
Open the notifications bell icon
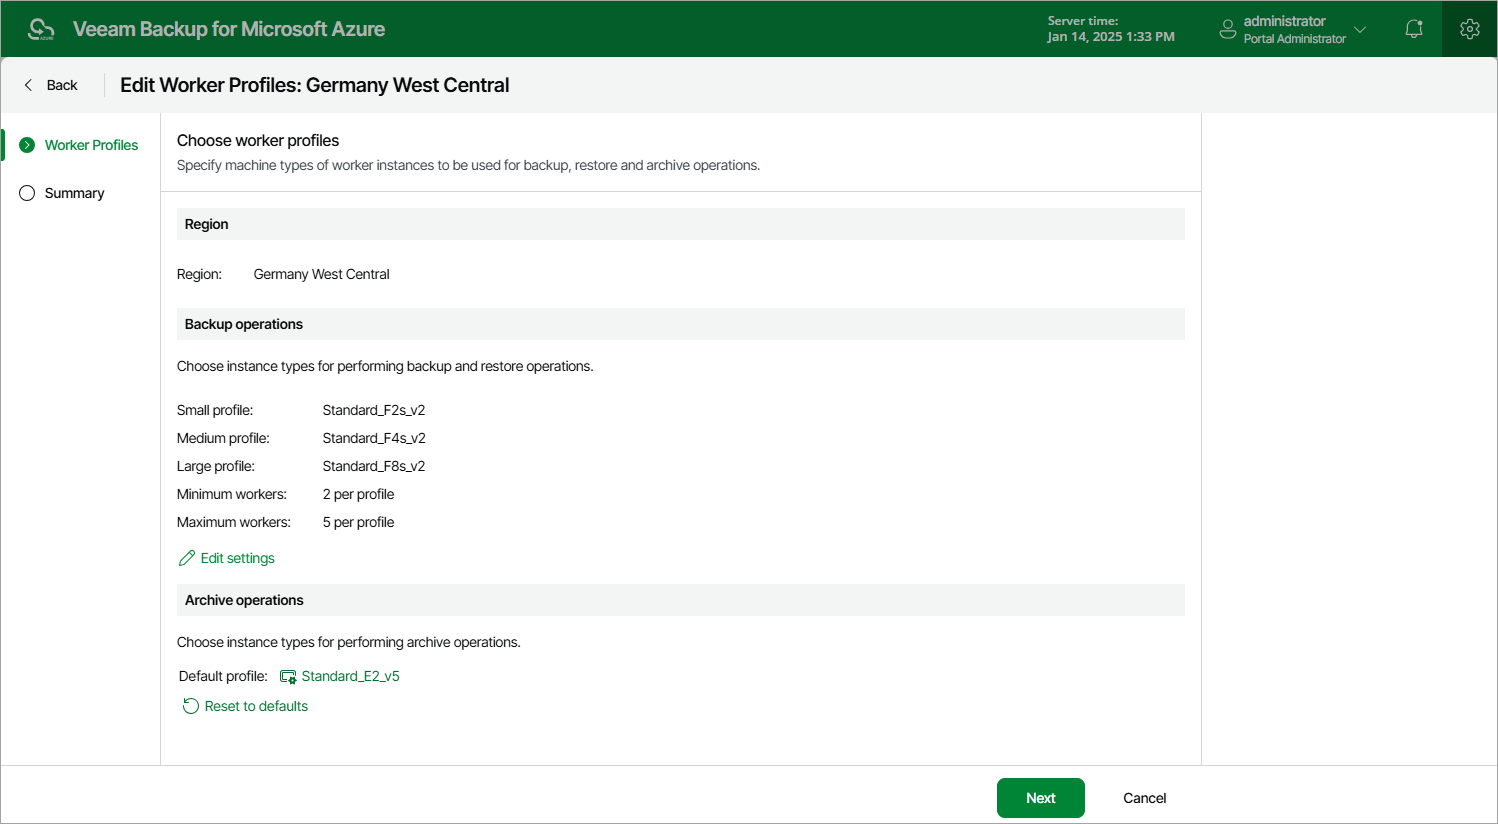(1414, 29)
